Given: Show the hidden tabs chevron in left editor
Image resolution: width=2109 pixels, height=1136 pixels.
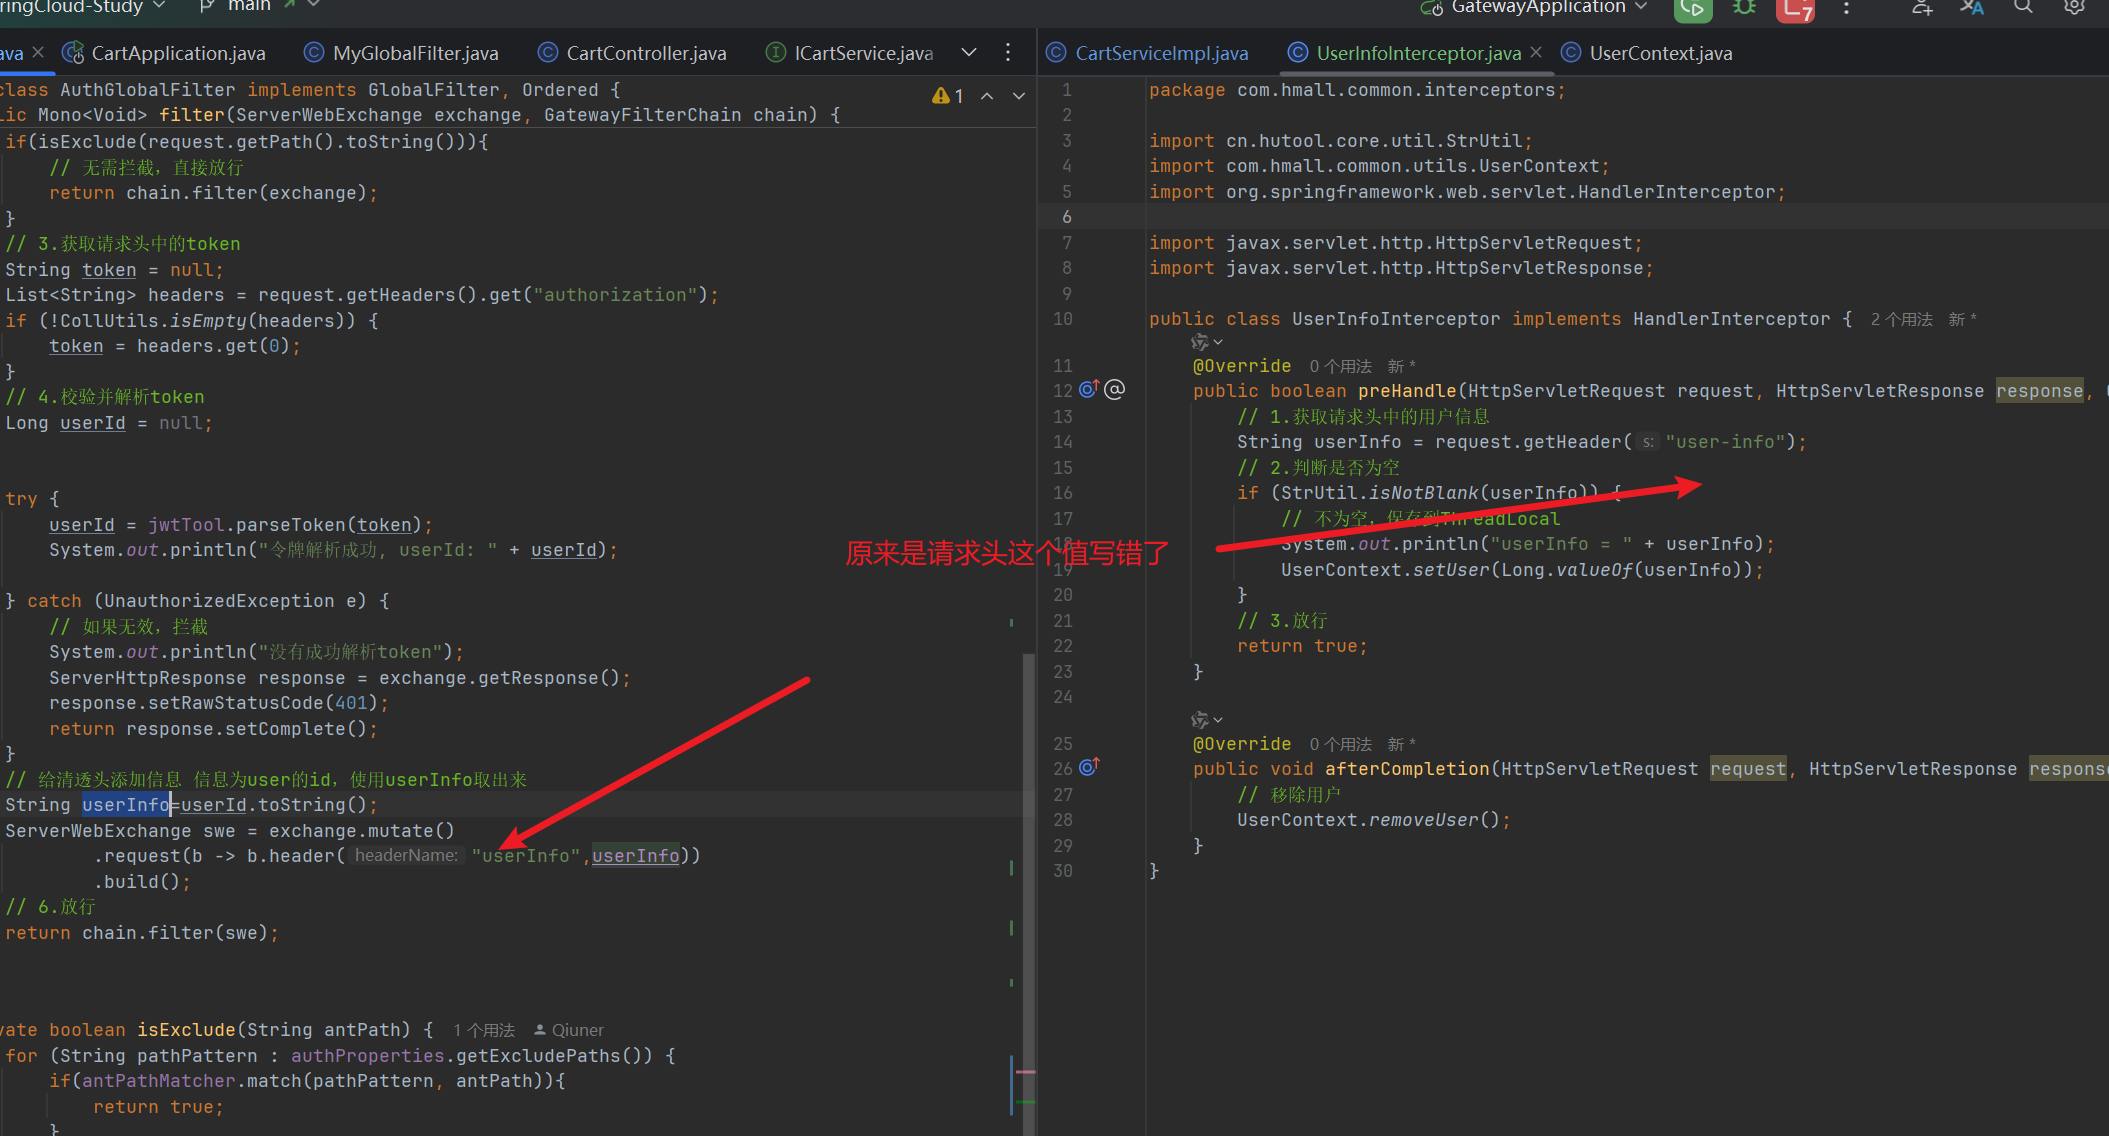Looking at the screenshot, I should click(x=968, y=53).
